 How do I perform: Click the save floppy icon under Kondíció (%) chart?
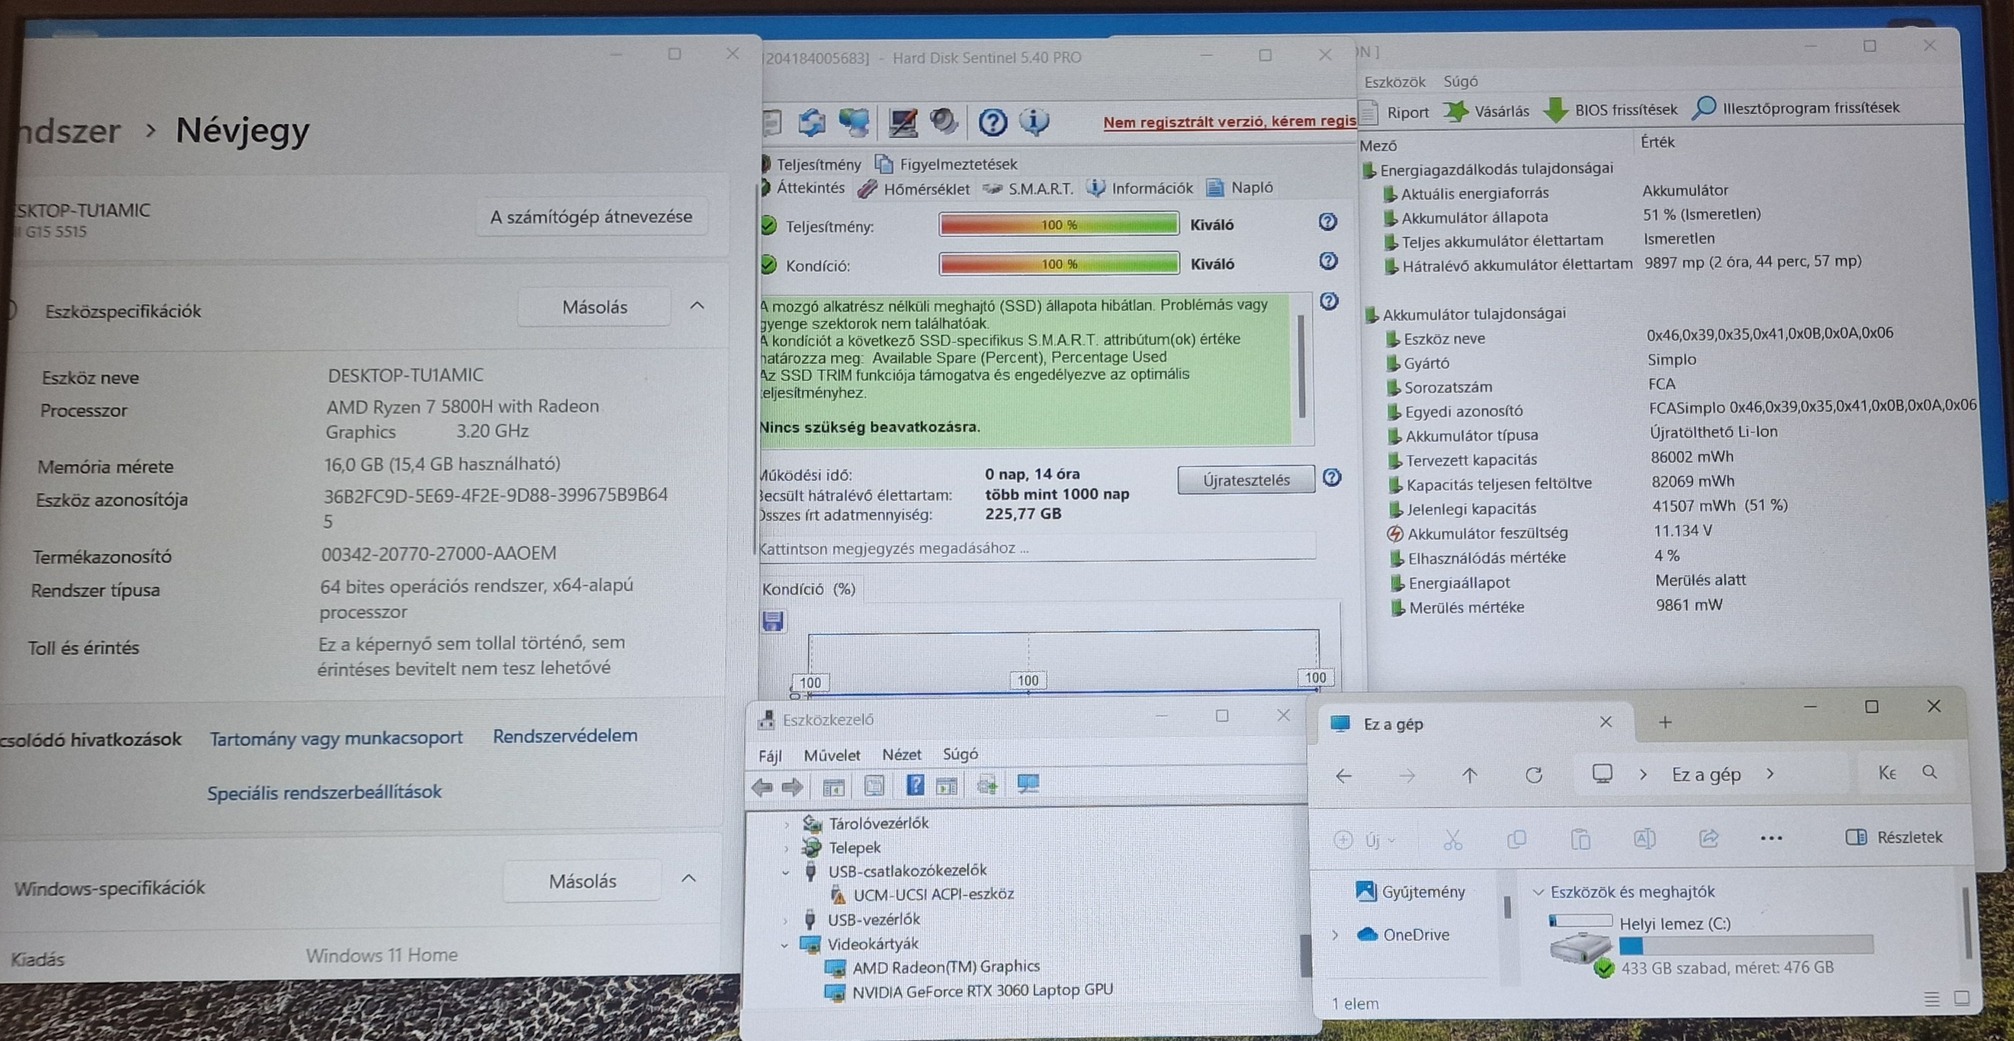coord(773,621)
